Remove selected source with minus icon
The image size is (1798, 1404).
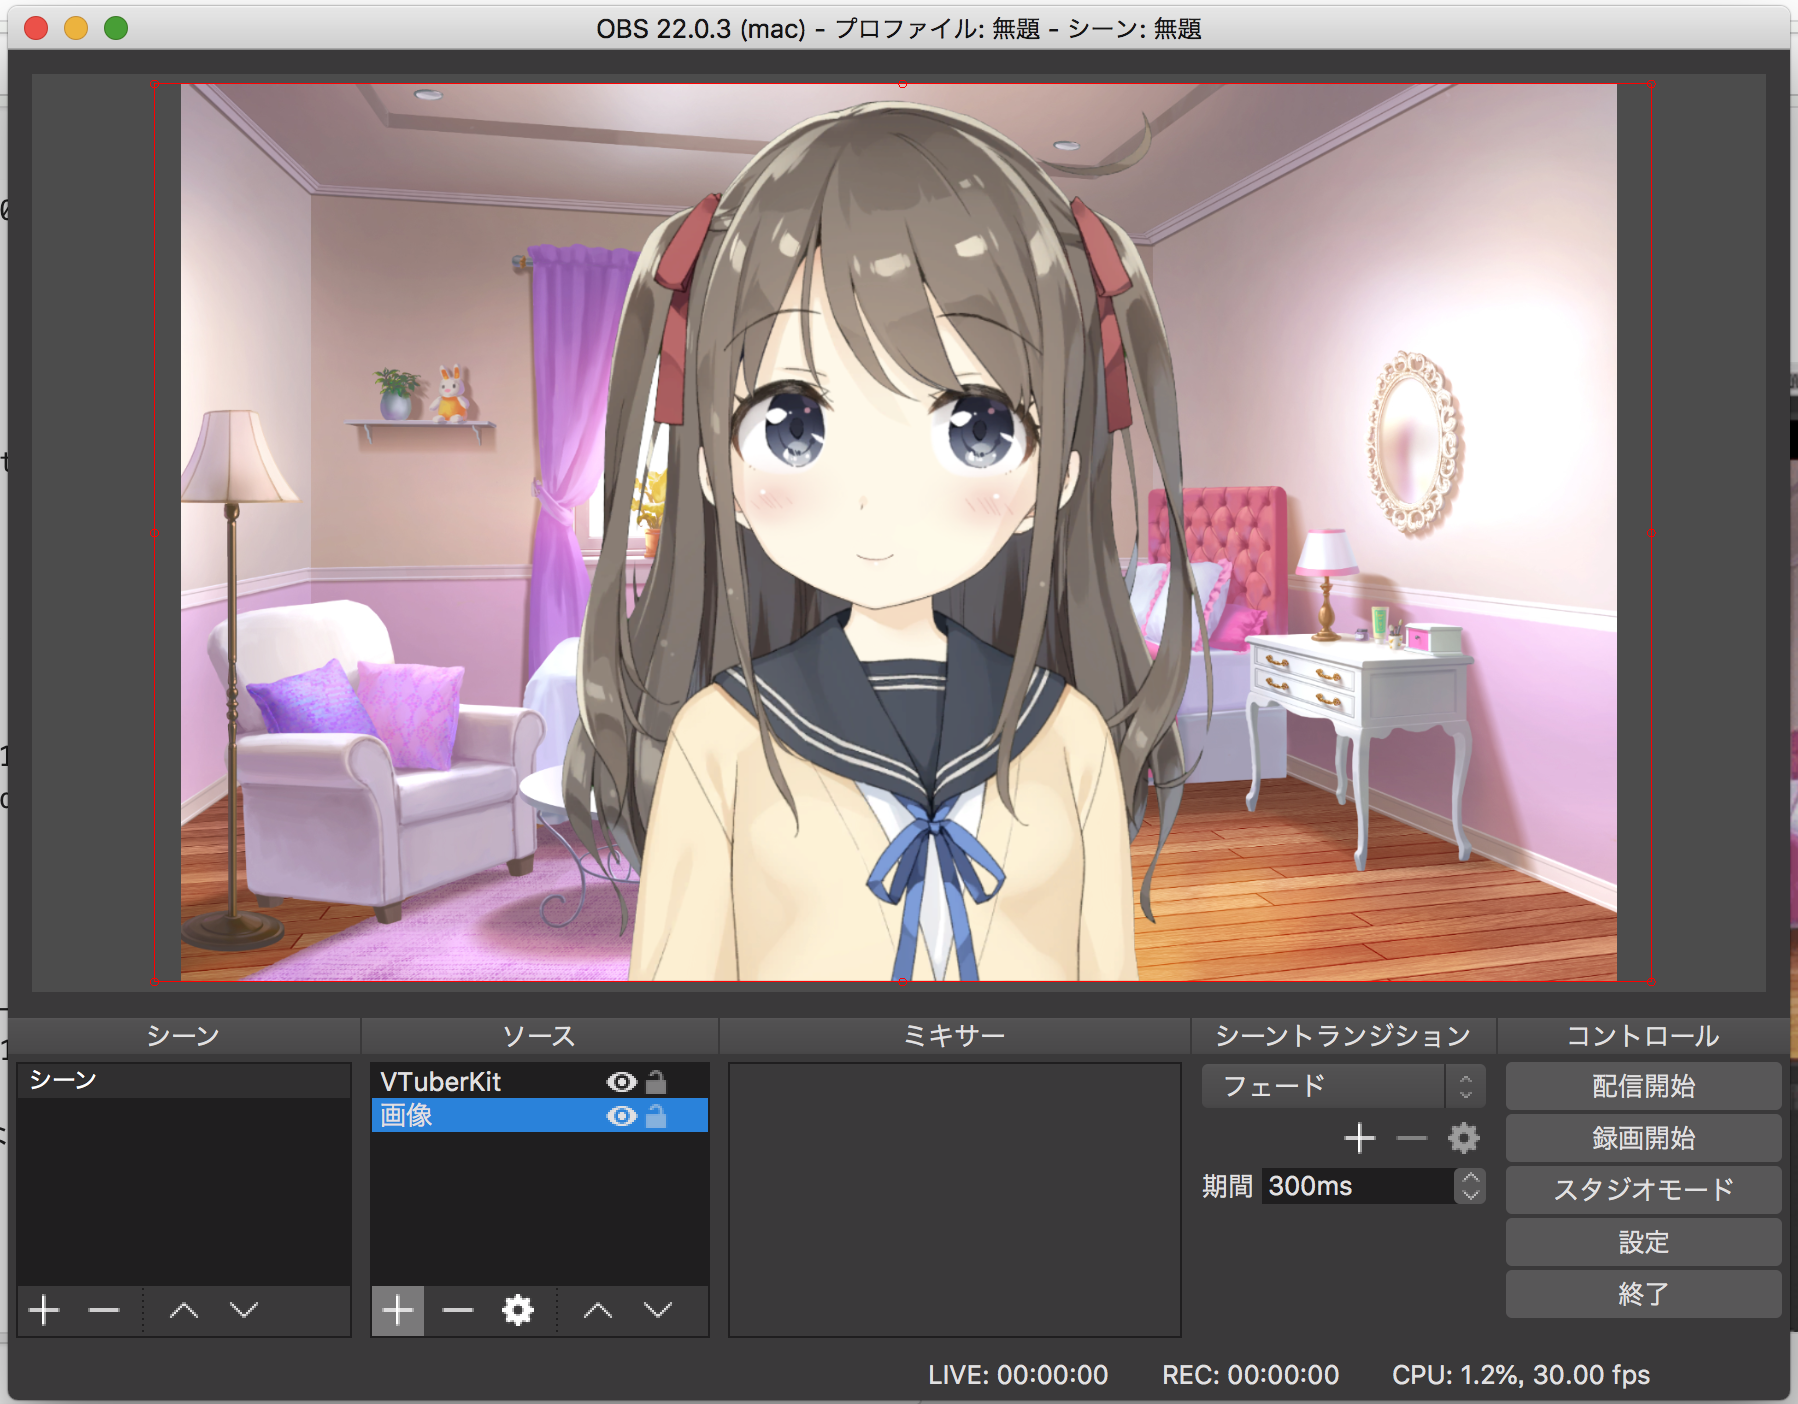(458, 1310)
